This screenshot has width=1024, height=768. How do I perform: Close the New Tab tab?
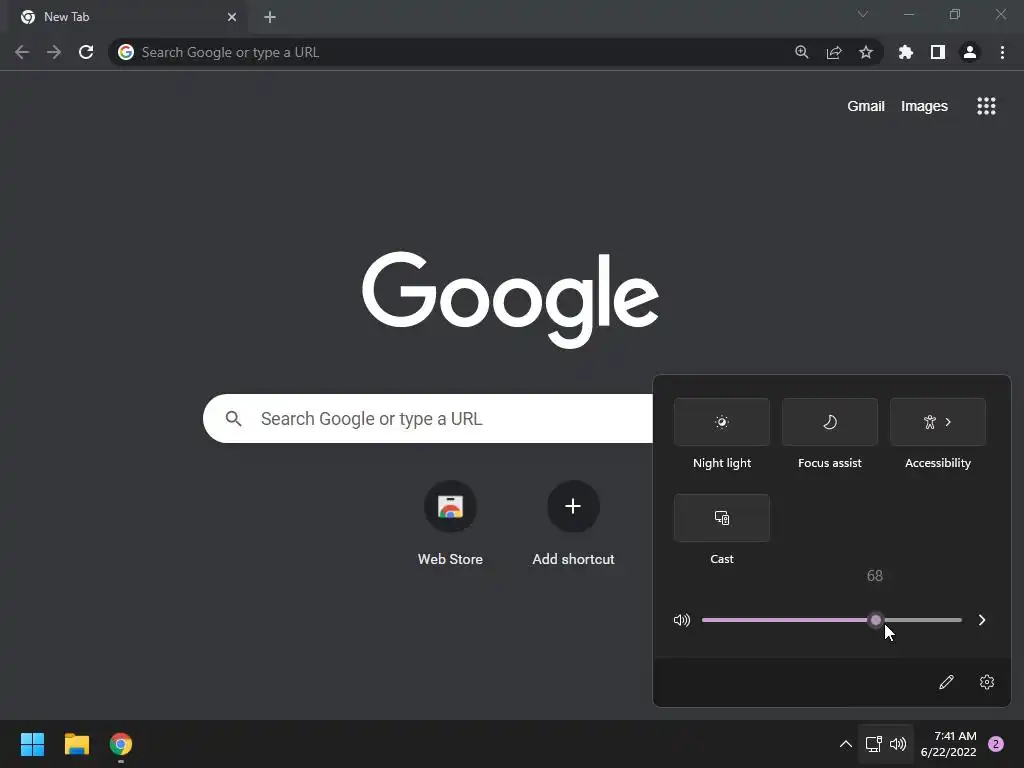232,17
